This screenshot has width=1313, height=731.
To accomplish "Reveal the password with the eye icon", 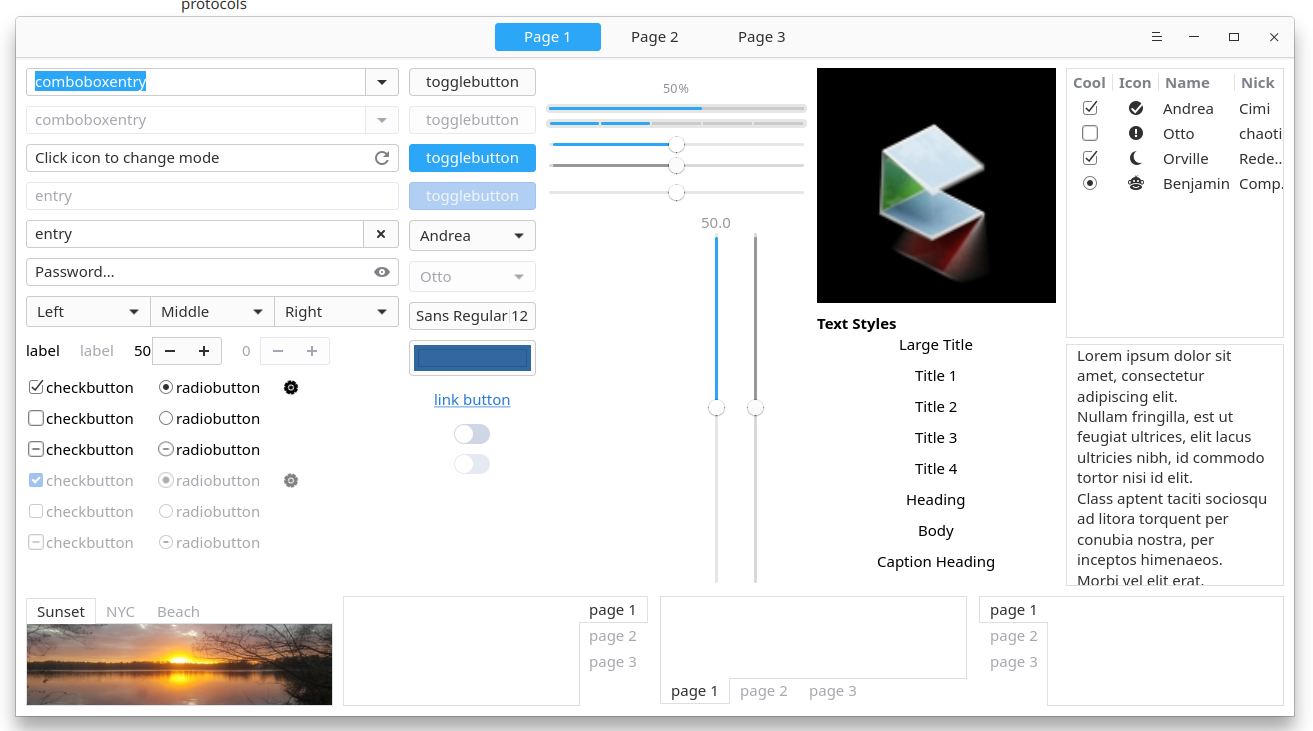I will pos(382,272).
